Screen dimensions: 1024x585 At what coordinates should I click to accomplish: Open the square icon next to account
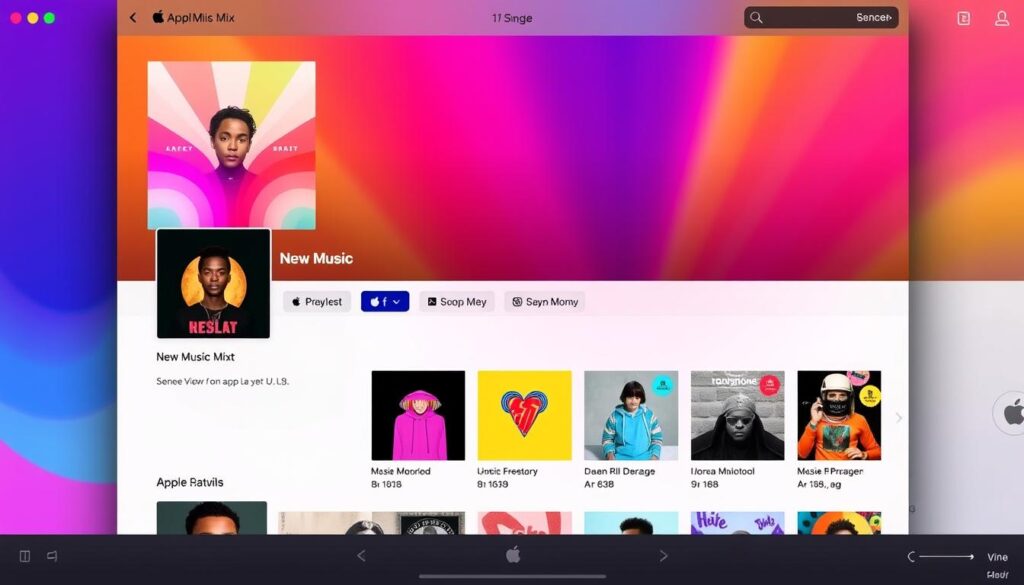[963, 18]
